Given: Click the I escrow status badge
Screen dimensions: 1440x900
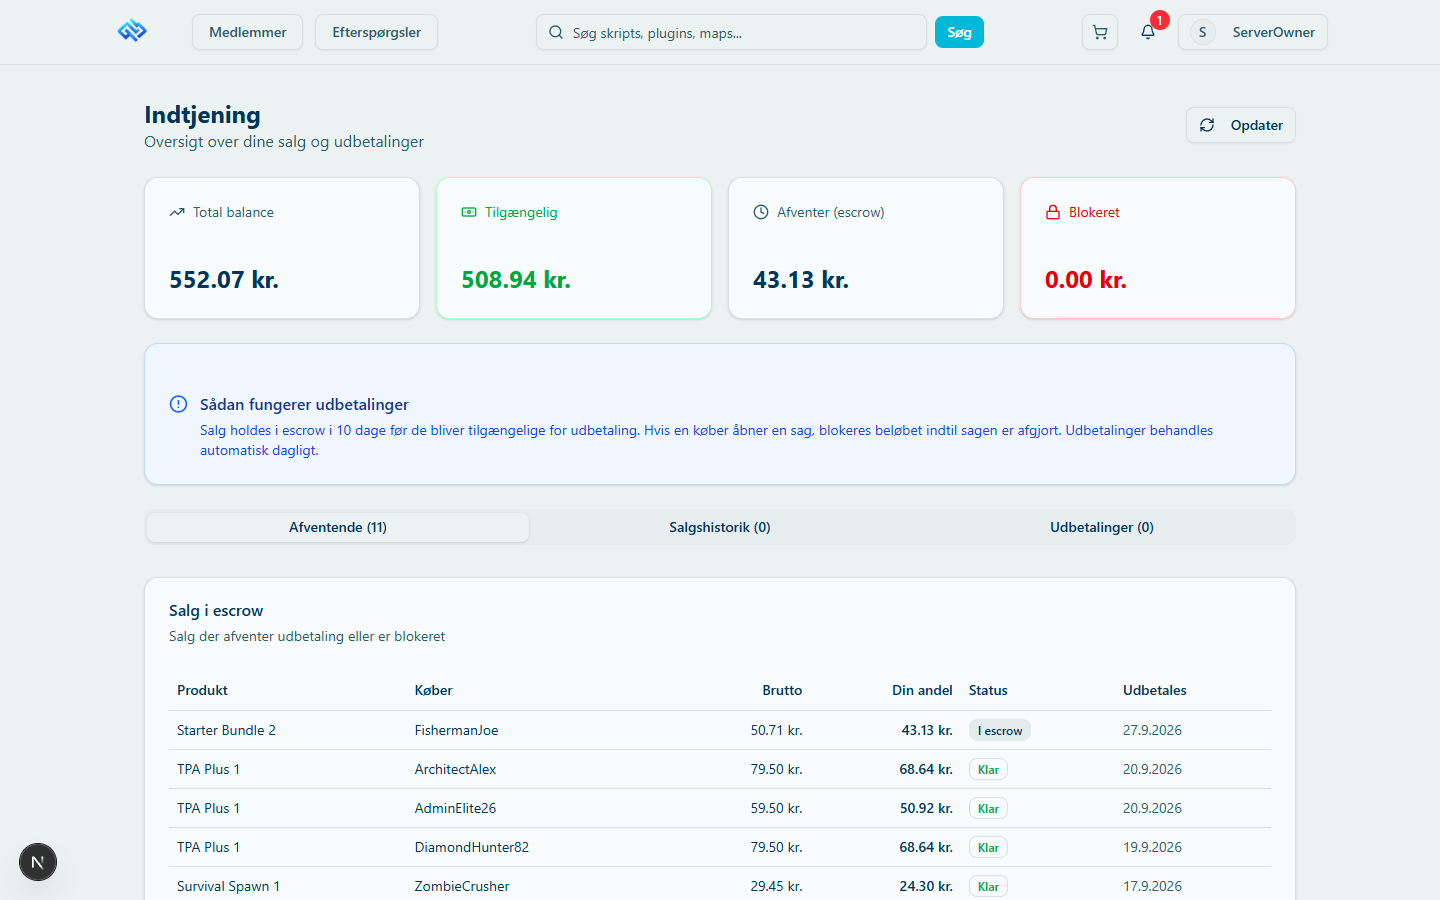Looking at the screenshot, I should 1000,731.
